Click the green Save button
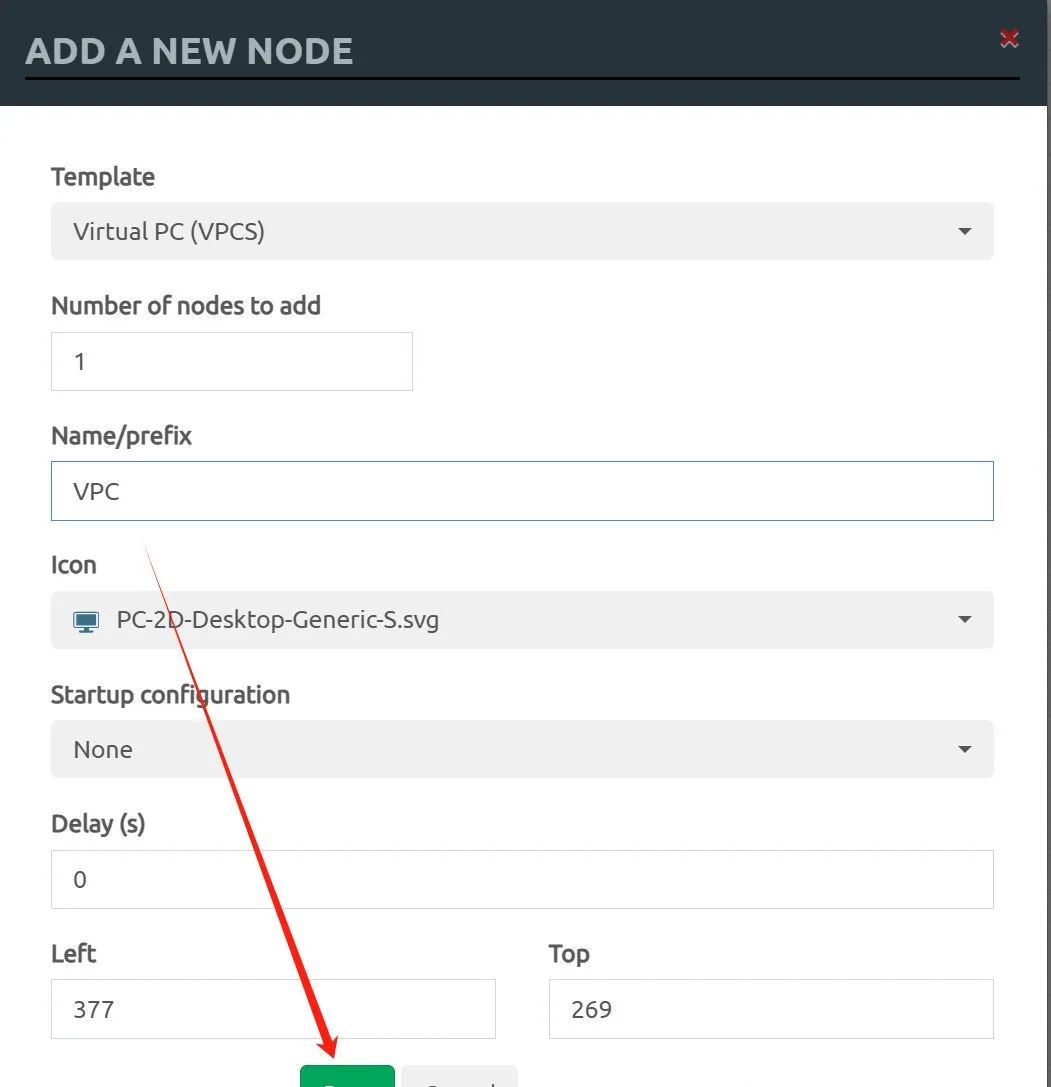 [347, 1077]
